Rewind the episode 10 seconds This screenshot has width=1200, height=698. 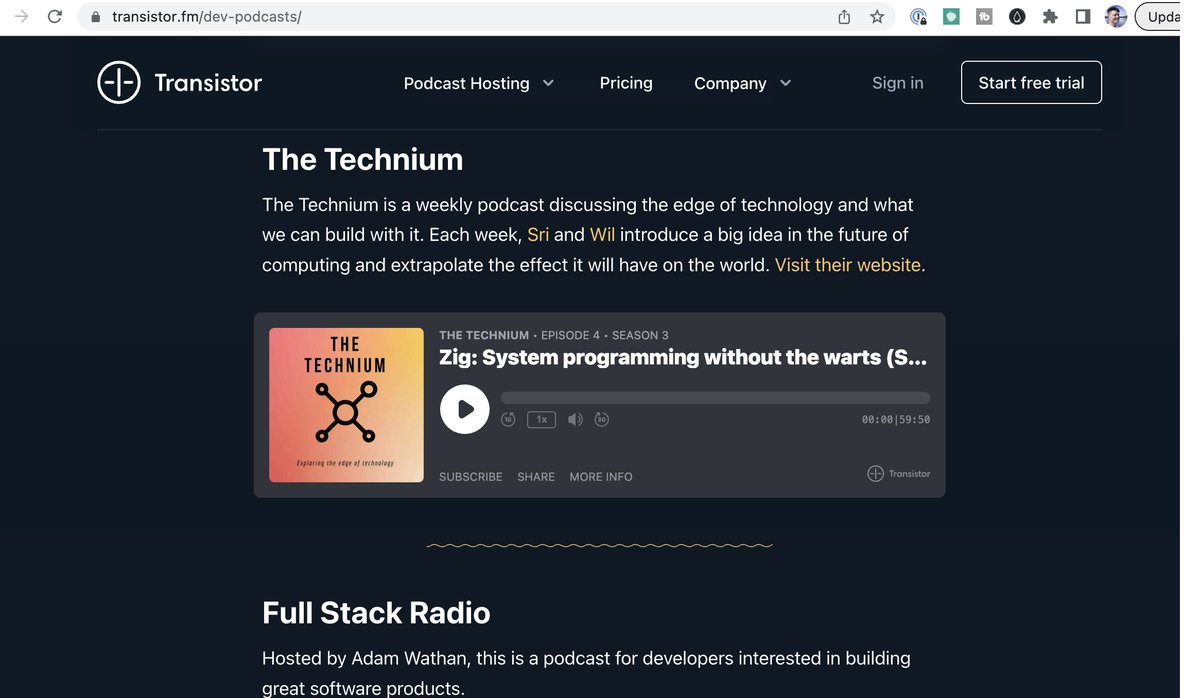click(x=508, y=419)
